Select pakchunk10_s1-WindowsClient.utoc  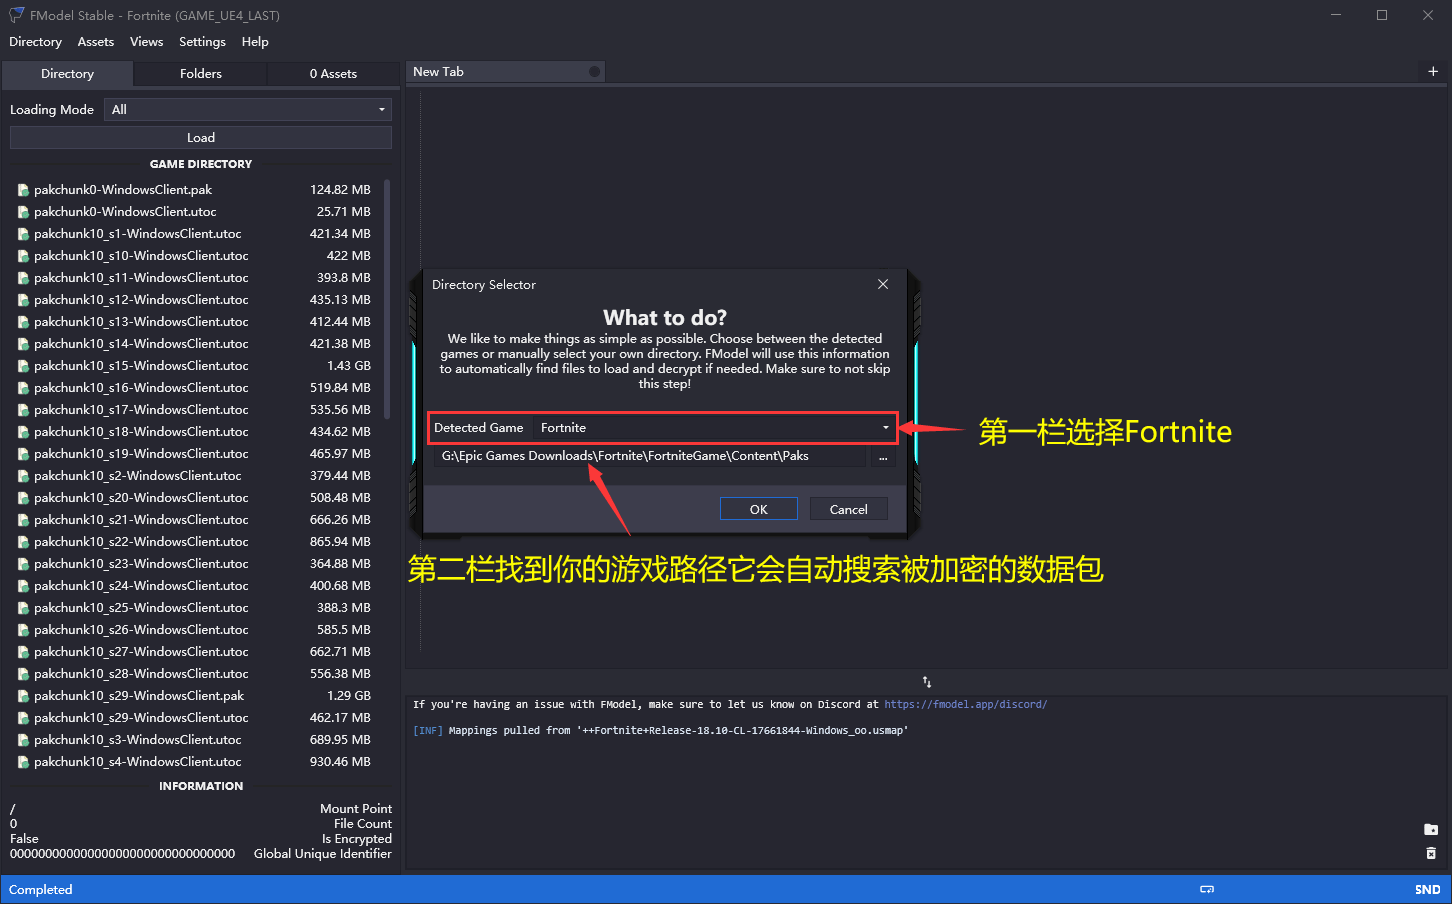195,234
